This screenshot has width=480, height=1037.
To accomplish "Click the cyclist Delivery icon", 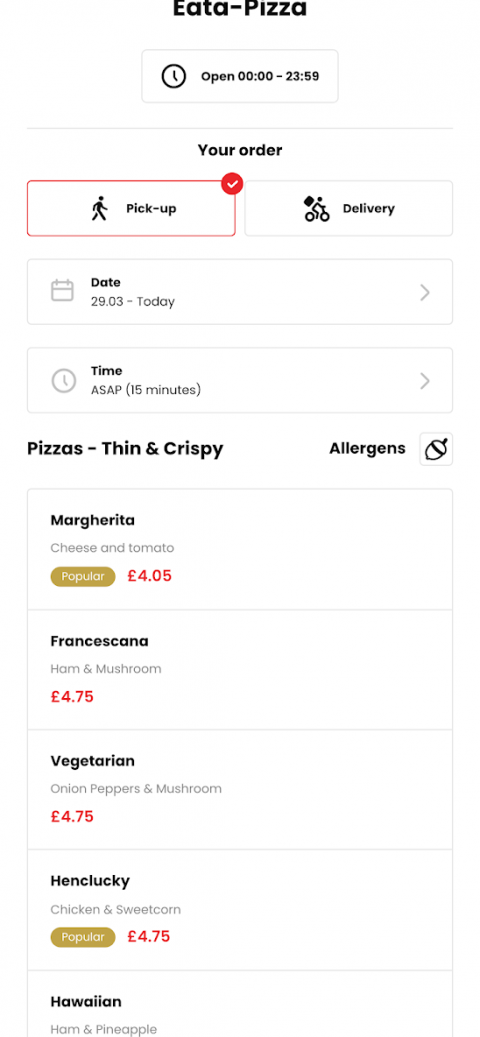I will pyautogui.click(x=316, y=208).
